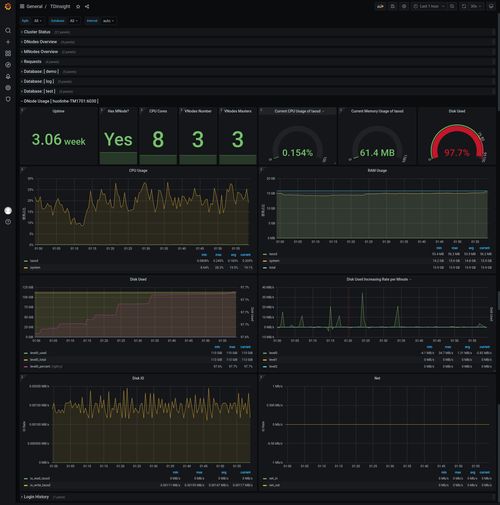Star the TDinsight dashboard

78,6
